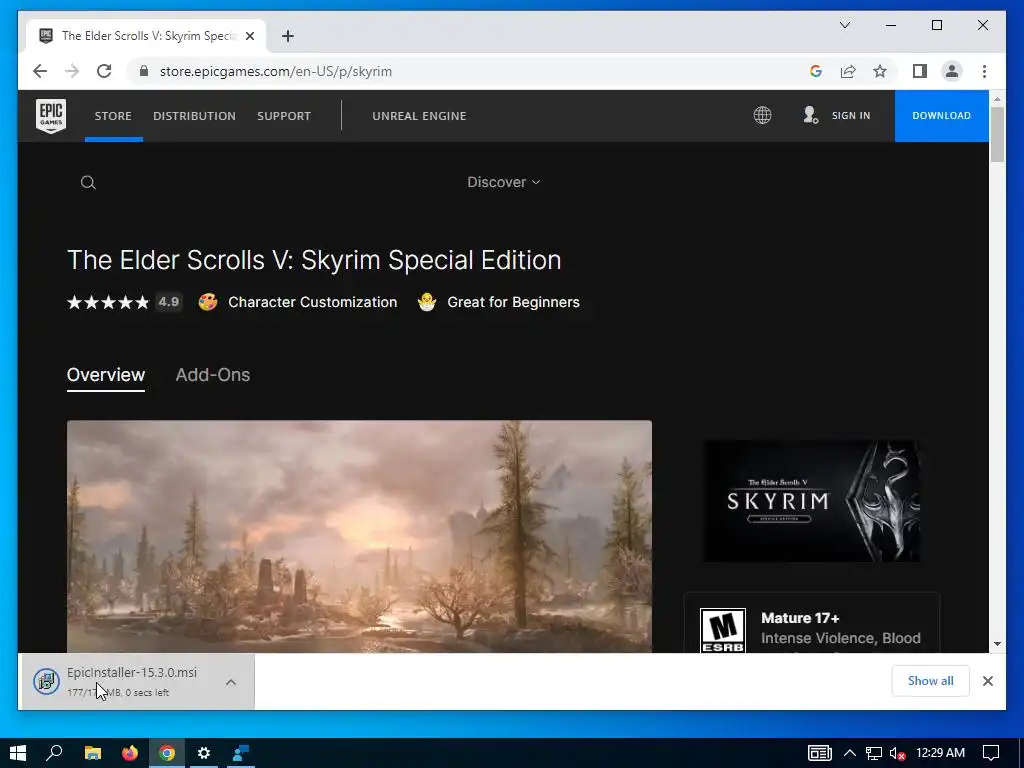This screenshot has width=1024, height=768.
Task: Bookmark this page with the star icon
Action: click(880, 71)
